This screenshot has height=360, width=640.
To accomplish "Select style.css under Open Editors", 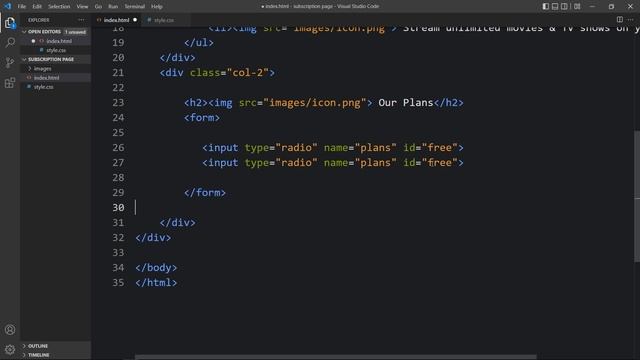I will [56, 50].
